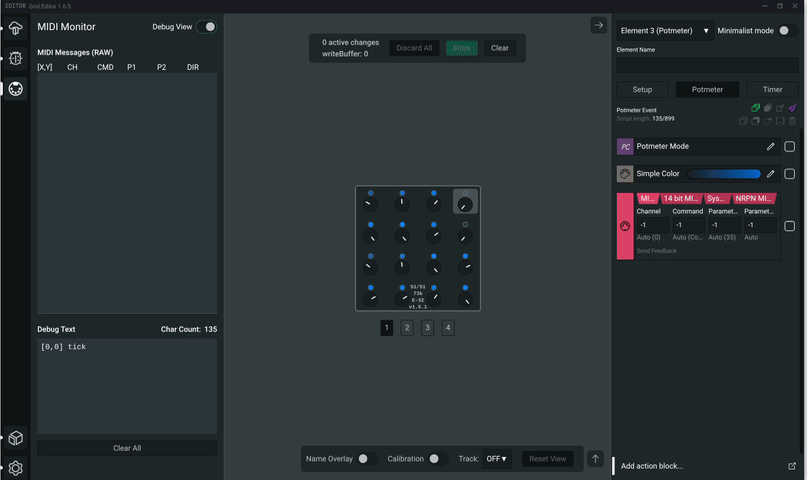Open the Track OFF dropdown
Viewport: 807px width, 480px height.
pos(496,459)
